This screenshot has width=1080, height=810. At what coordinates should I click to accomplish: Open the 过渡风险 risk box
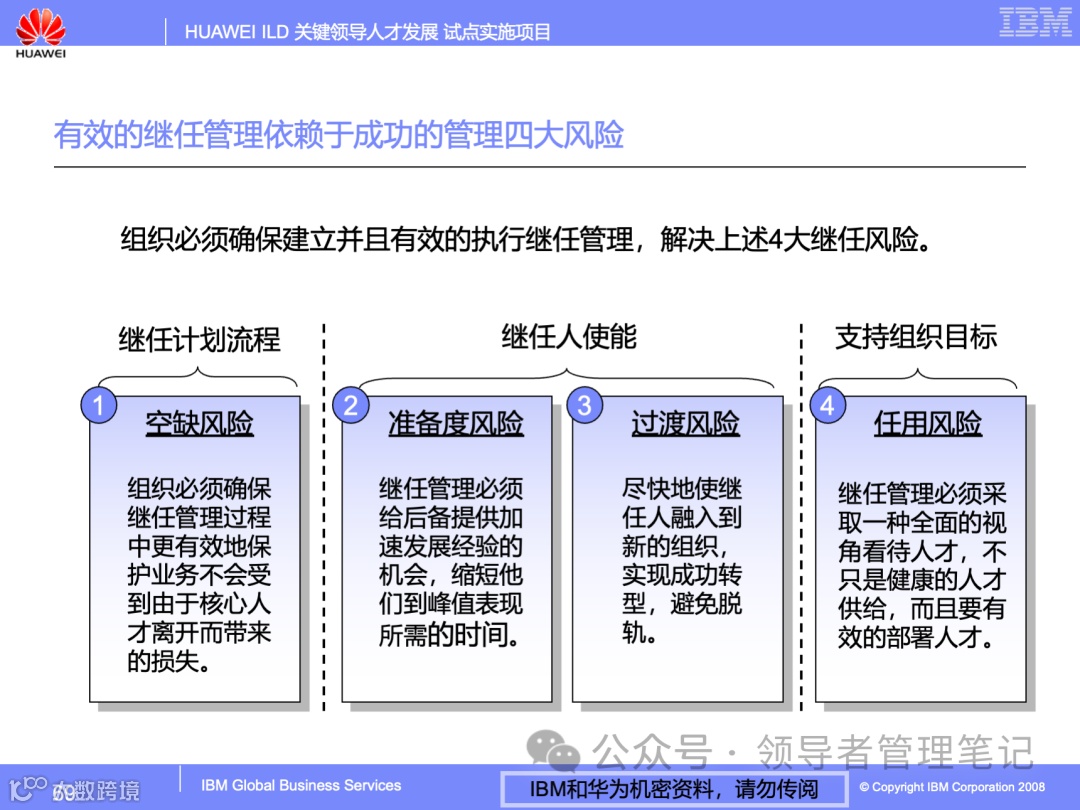click(682, 550)
